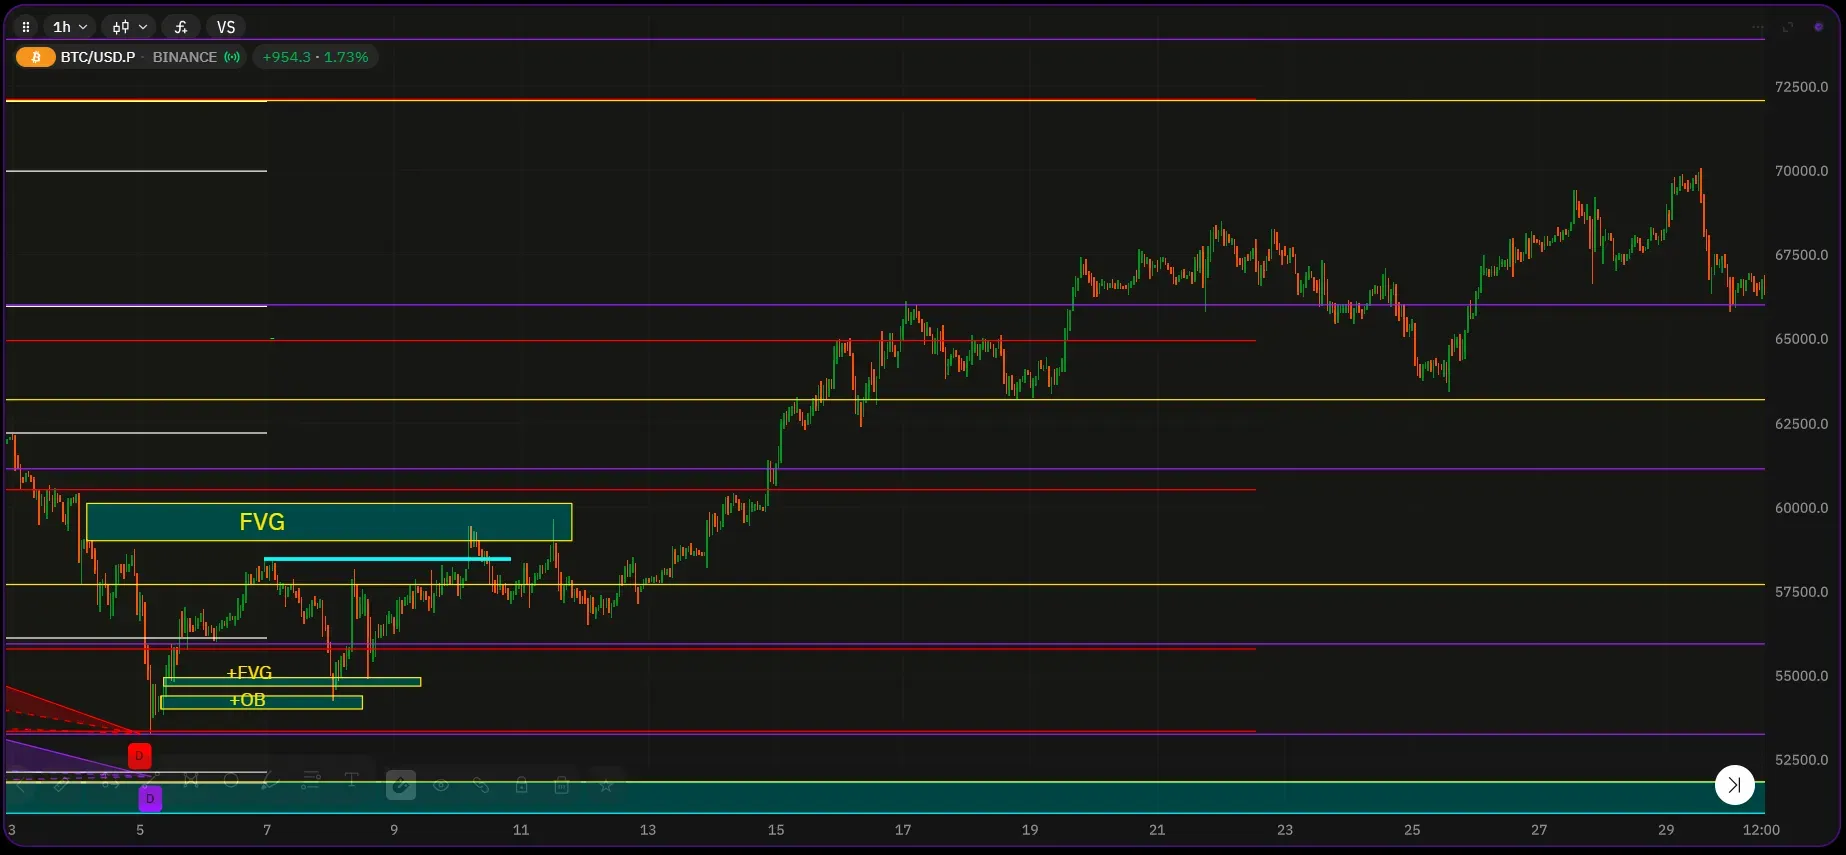Select the BTC/USD.P symbol label
The width and height of the screenshot is (1846, 855).
click(98, 57)
